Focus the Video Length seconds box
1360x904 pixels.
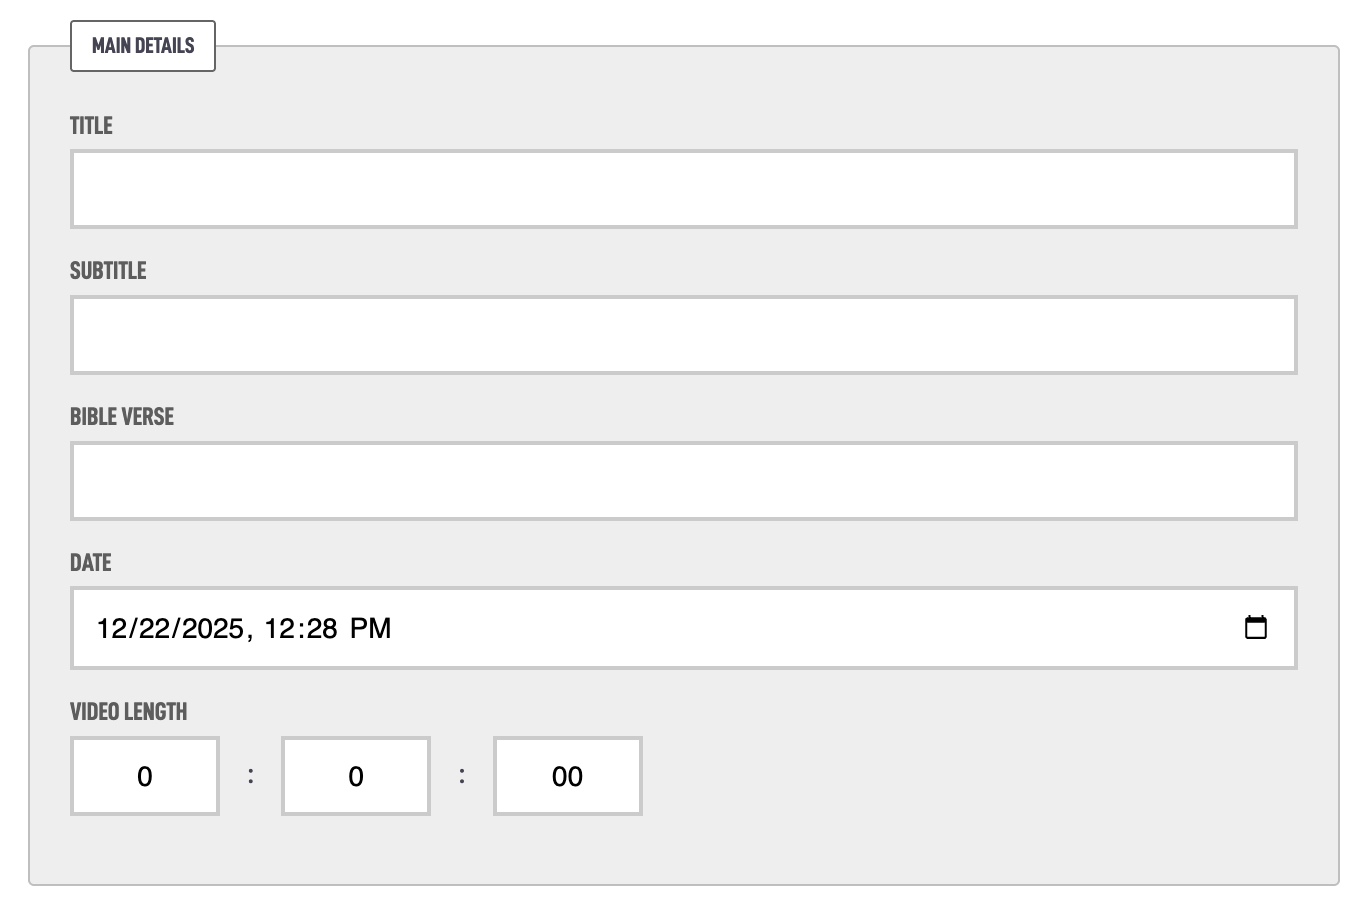click(x=567, y=776)
